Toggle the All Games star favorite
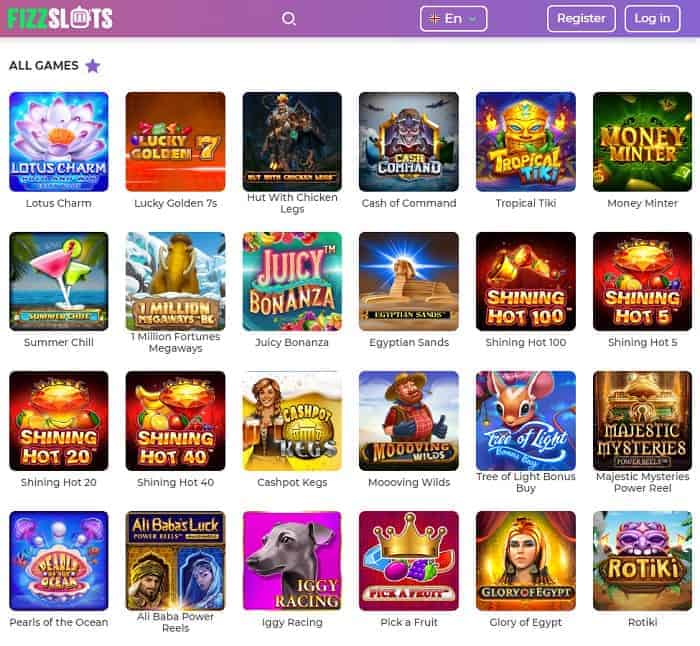 (93, 66)
